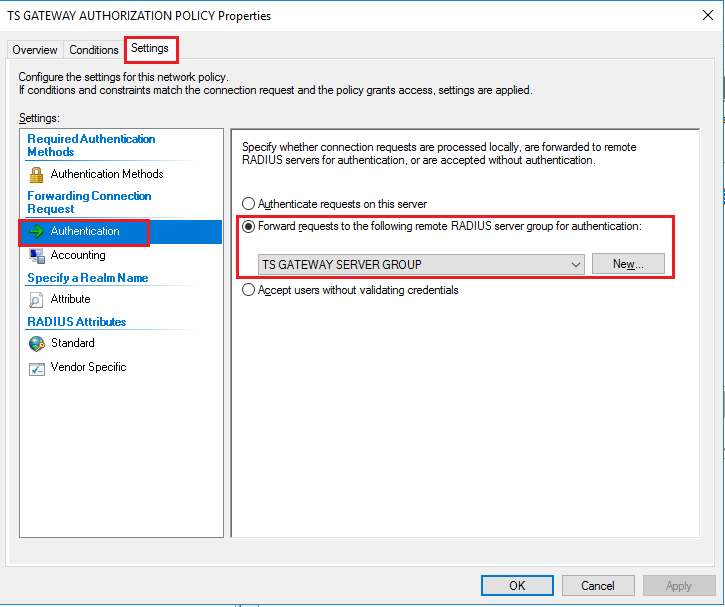Image resolution: width=725 pixels, height=607 pixels.
Task: Click the green arrow Authentication icon
Action: [x=37, y=231]
